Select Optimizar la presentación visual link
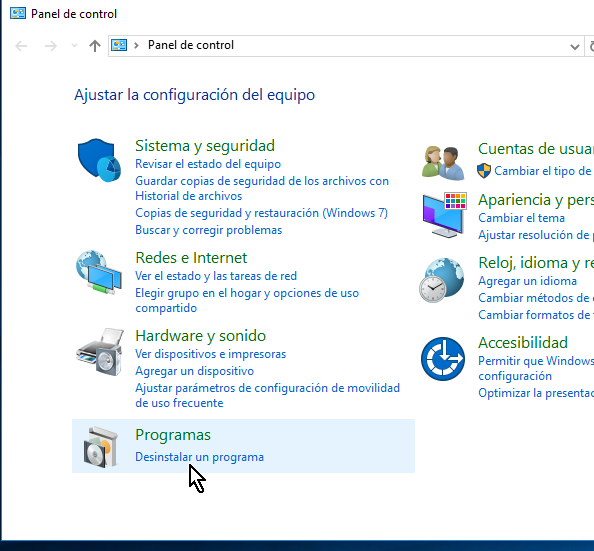 tap(536, 393)
